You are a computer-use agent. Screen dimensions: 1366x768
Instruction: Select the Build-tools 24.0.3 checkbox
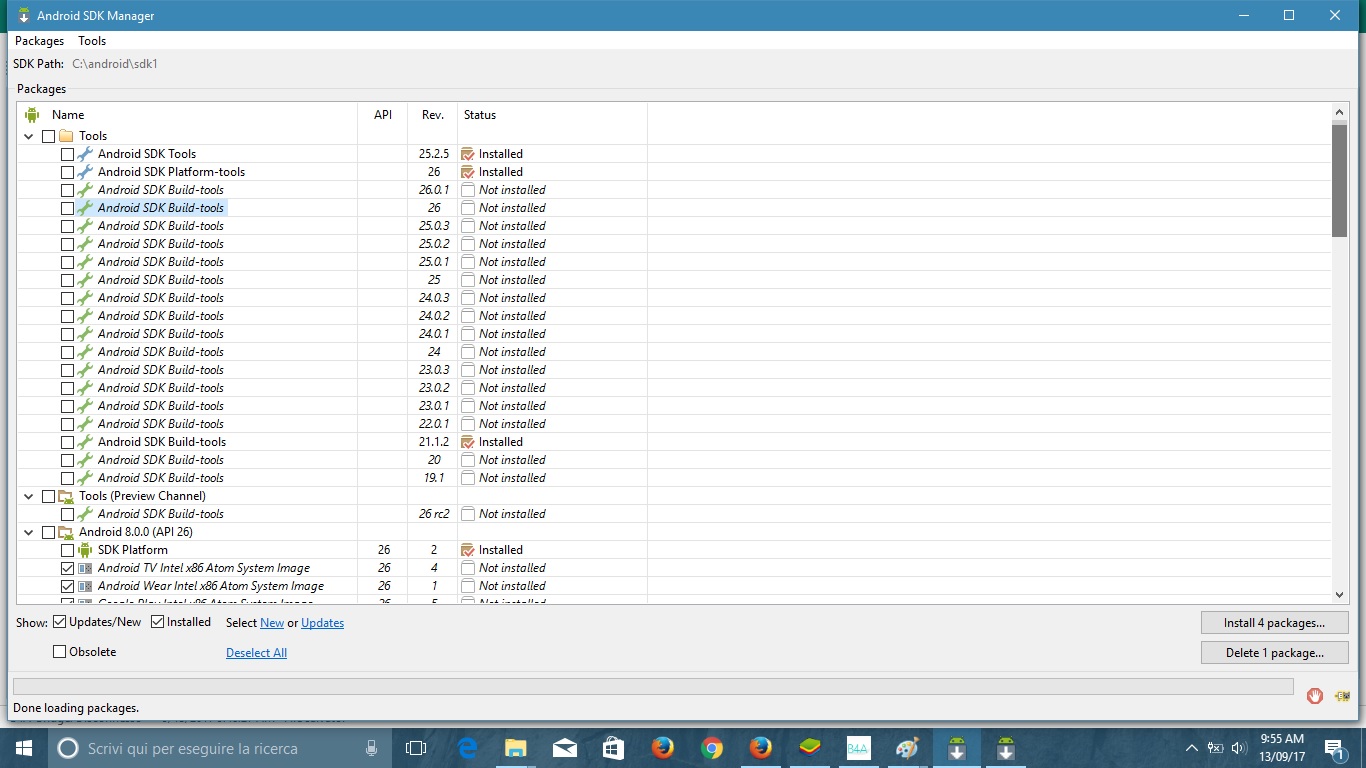[67, 298]
